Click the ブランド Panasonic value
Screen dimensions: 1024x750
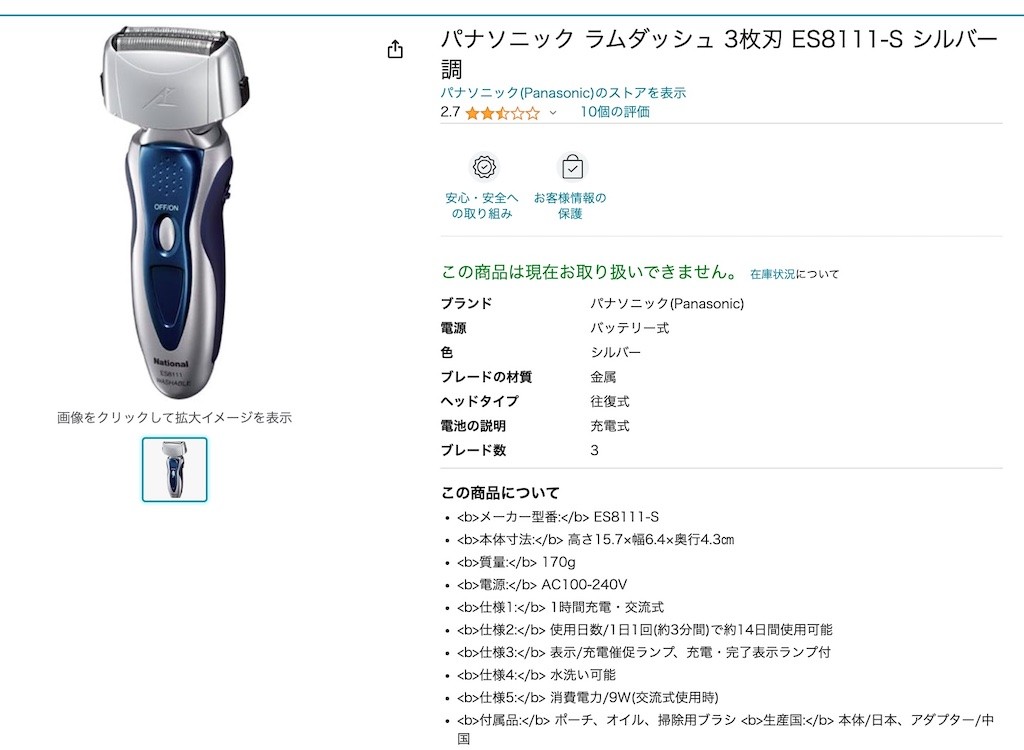pyautogui.click(x=667, y=304)
